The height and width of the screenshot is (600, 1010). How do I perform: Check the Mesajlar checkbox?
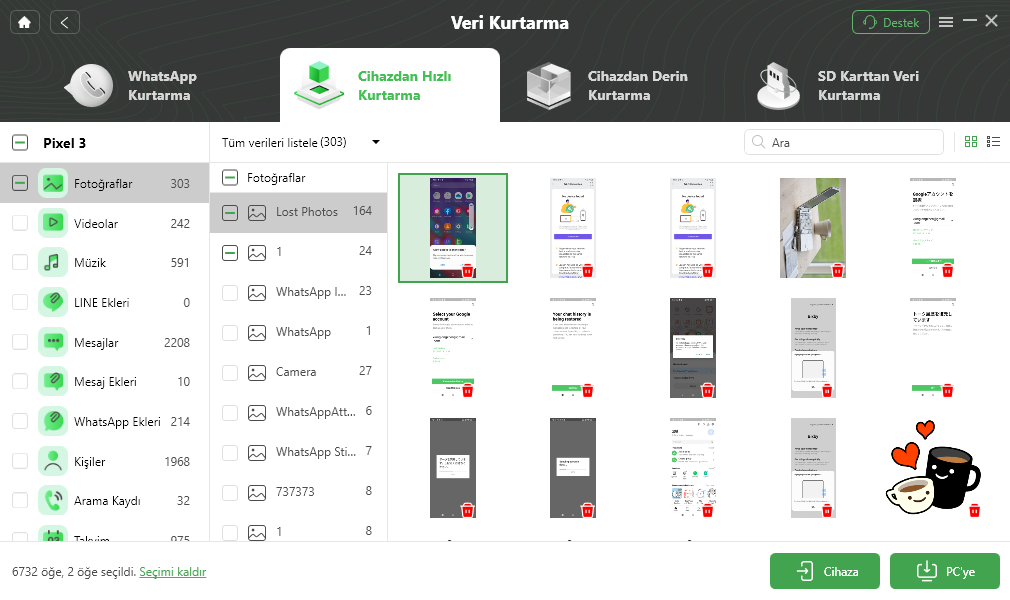click(x=20, y=342)
